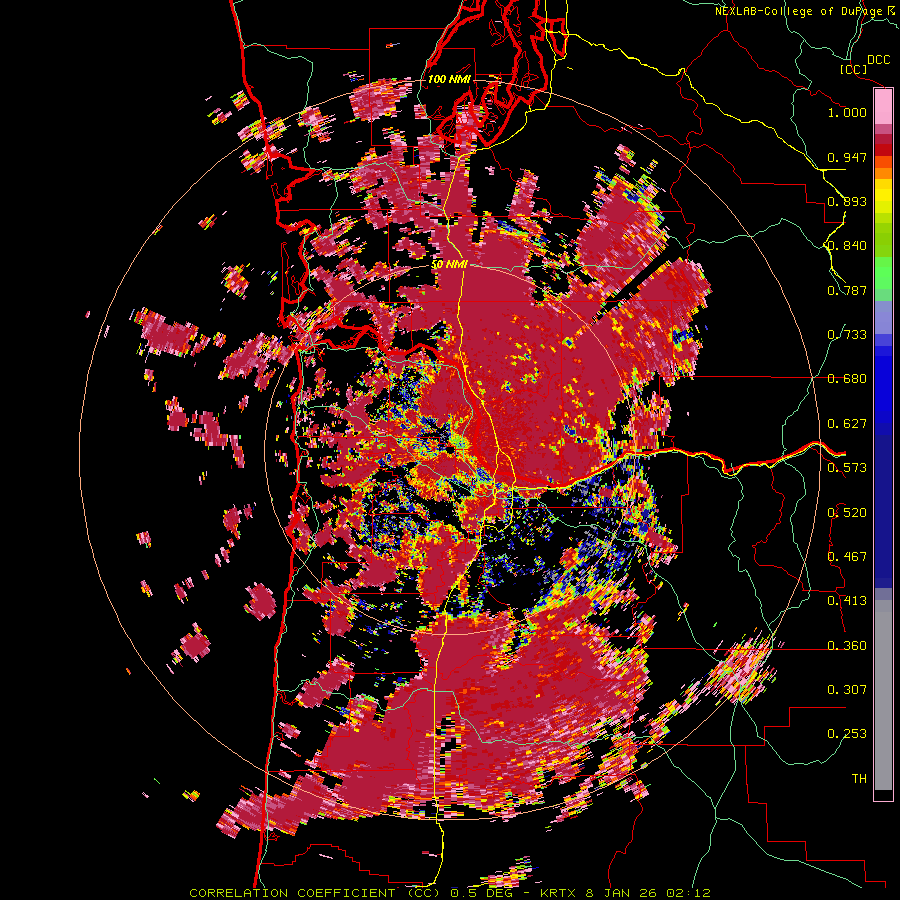This screenshot has height=900, width=900.
Task: Pick the yellow band of the color scale
Action: point(883,196)
